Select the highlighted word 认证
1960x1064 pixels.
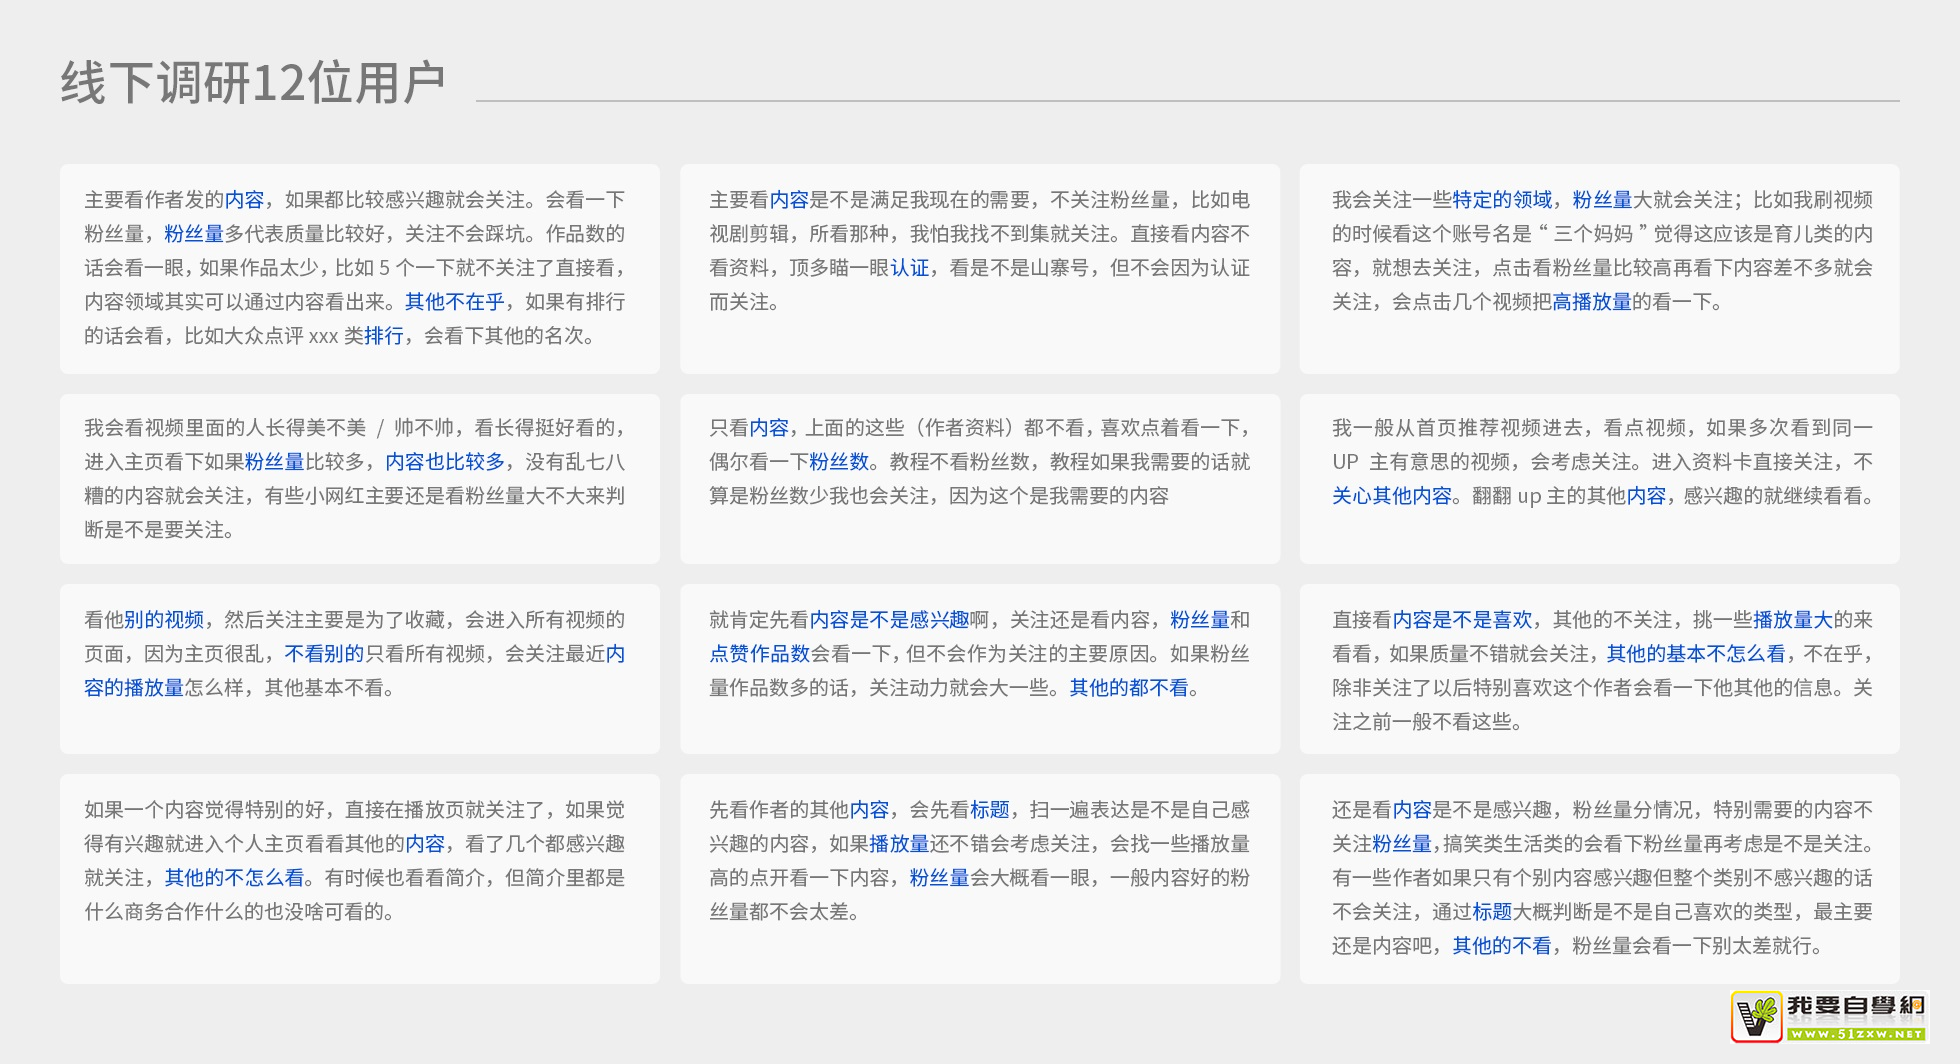click(909, 268)
